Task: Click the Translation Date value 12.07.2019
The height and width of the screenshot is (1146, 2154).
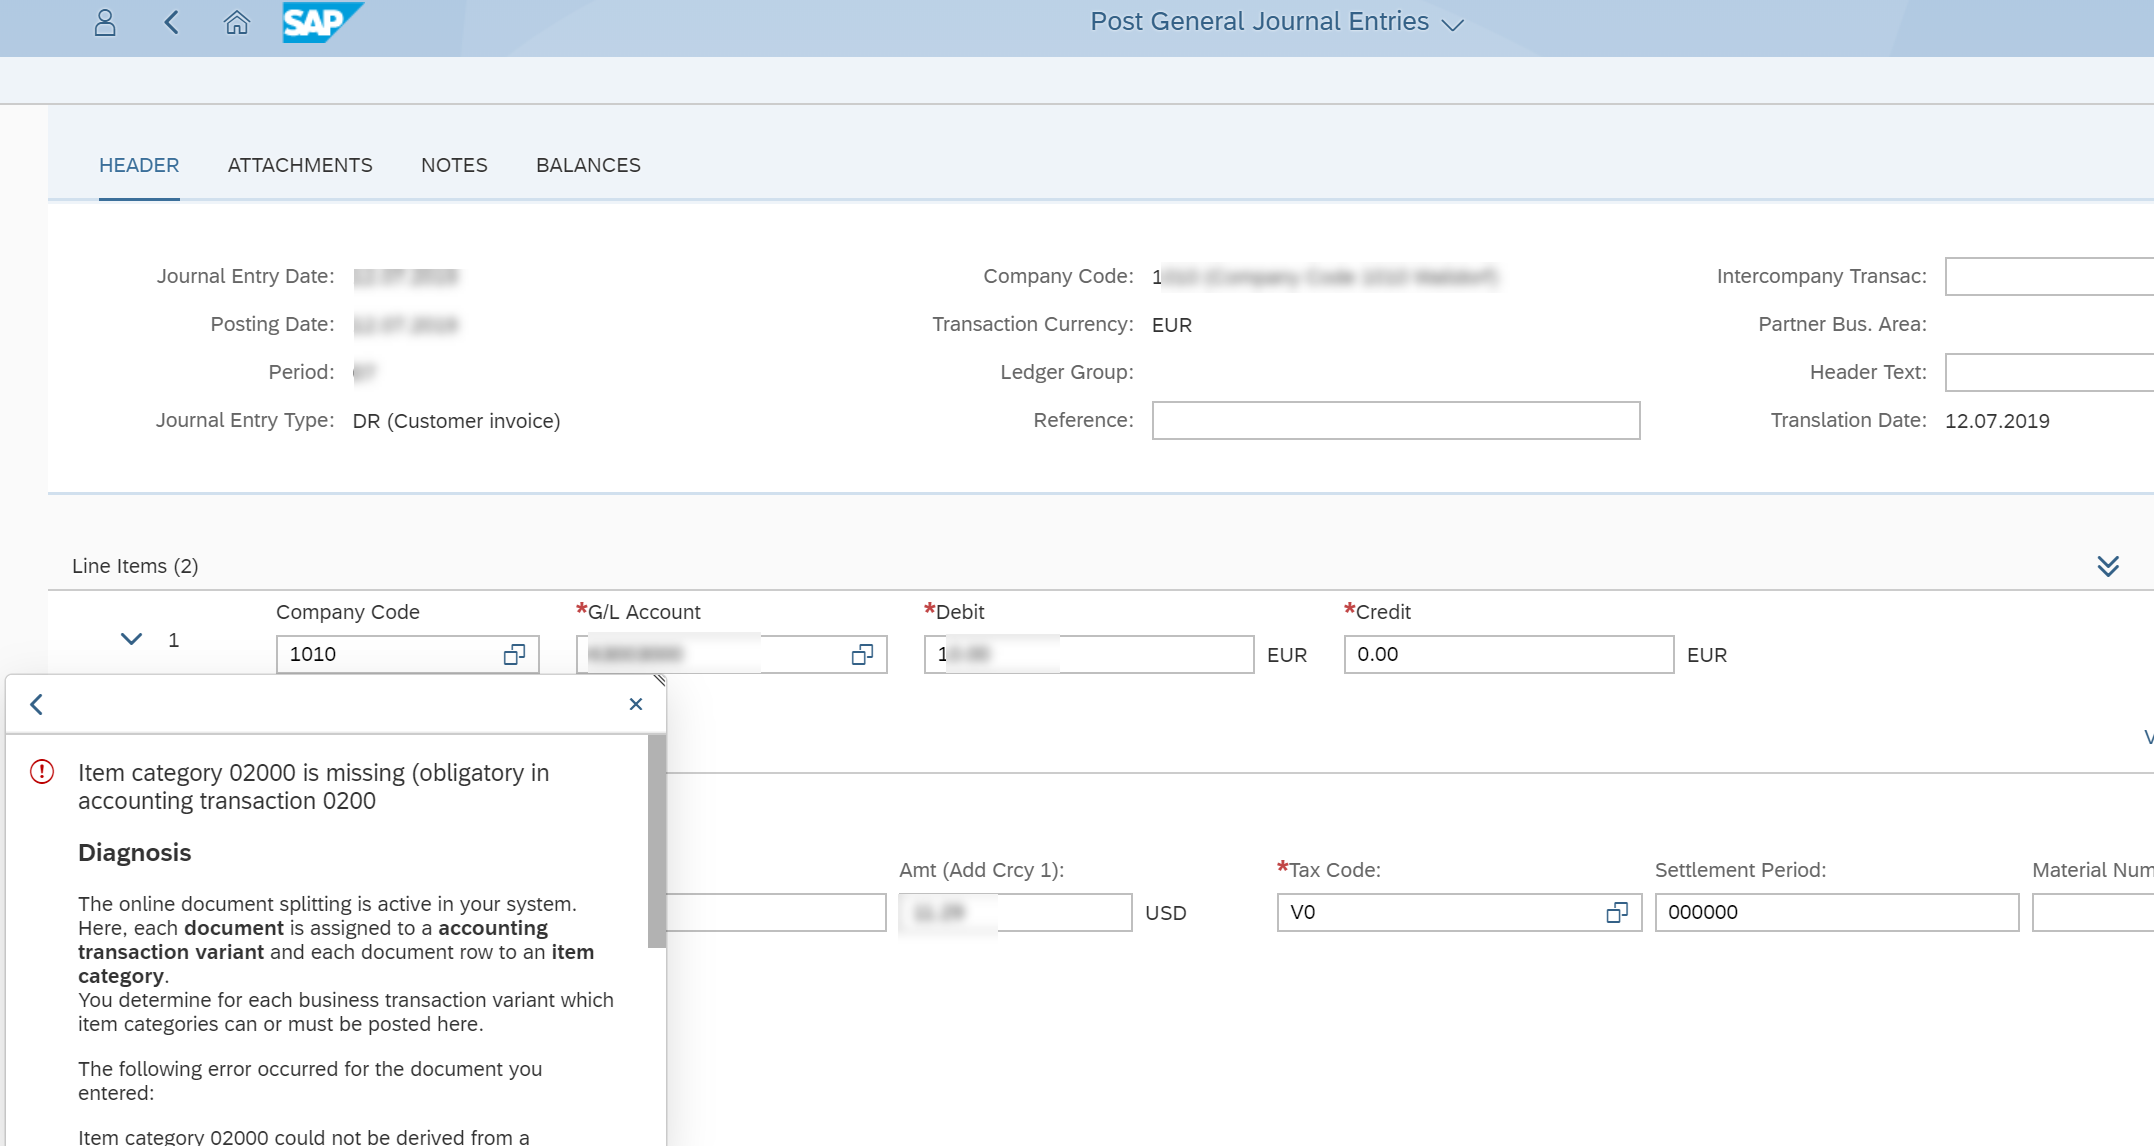Action: click(1997, 421)
